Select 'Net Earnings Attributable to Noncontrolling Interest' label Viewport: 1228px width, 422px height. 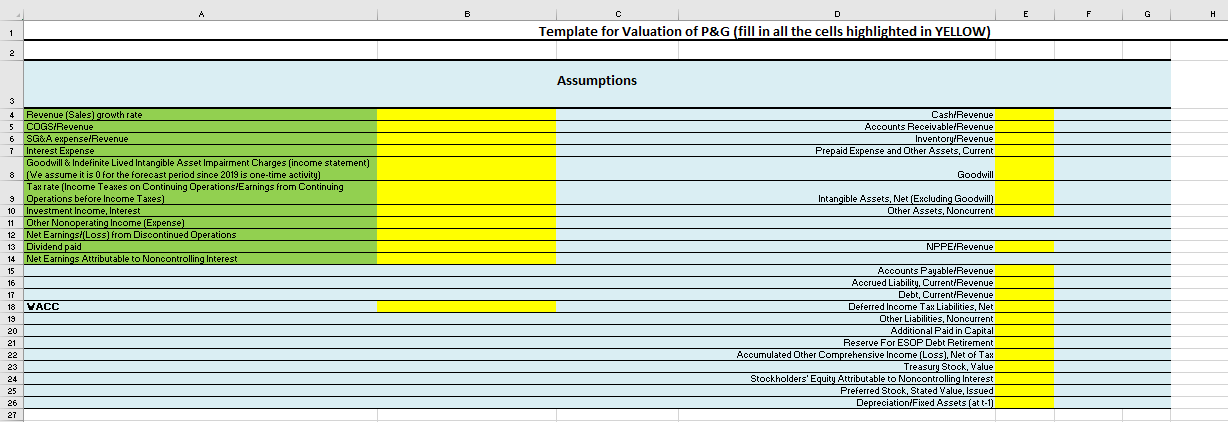(200, 259)
